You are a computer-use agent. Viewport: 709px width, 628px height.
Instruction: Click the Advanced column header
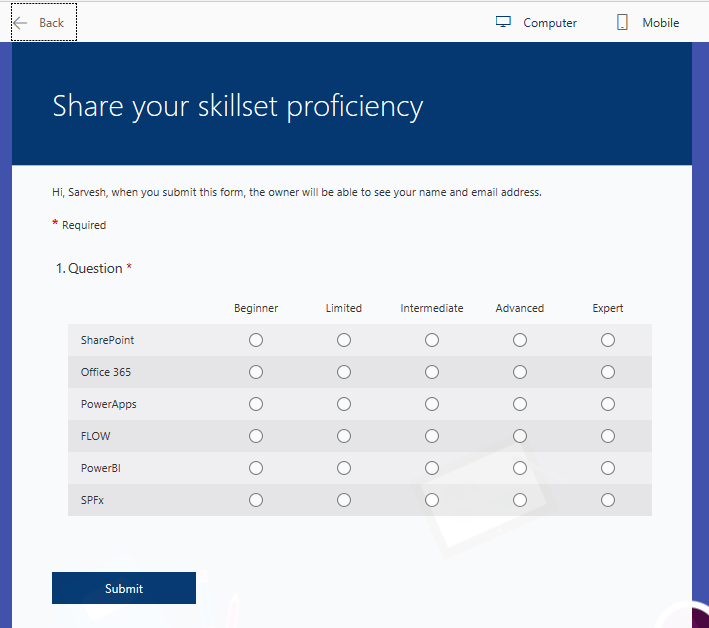[x=520, y=308]
